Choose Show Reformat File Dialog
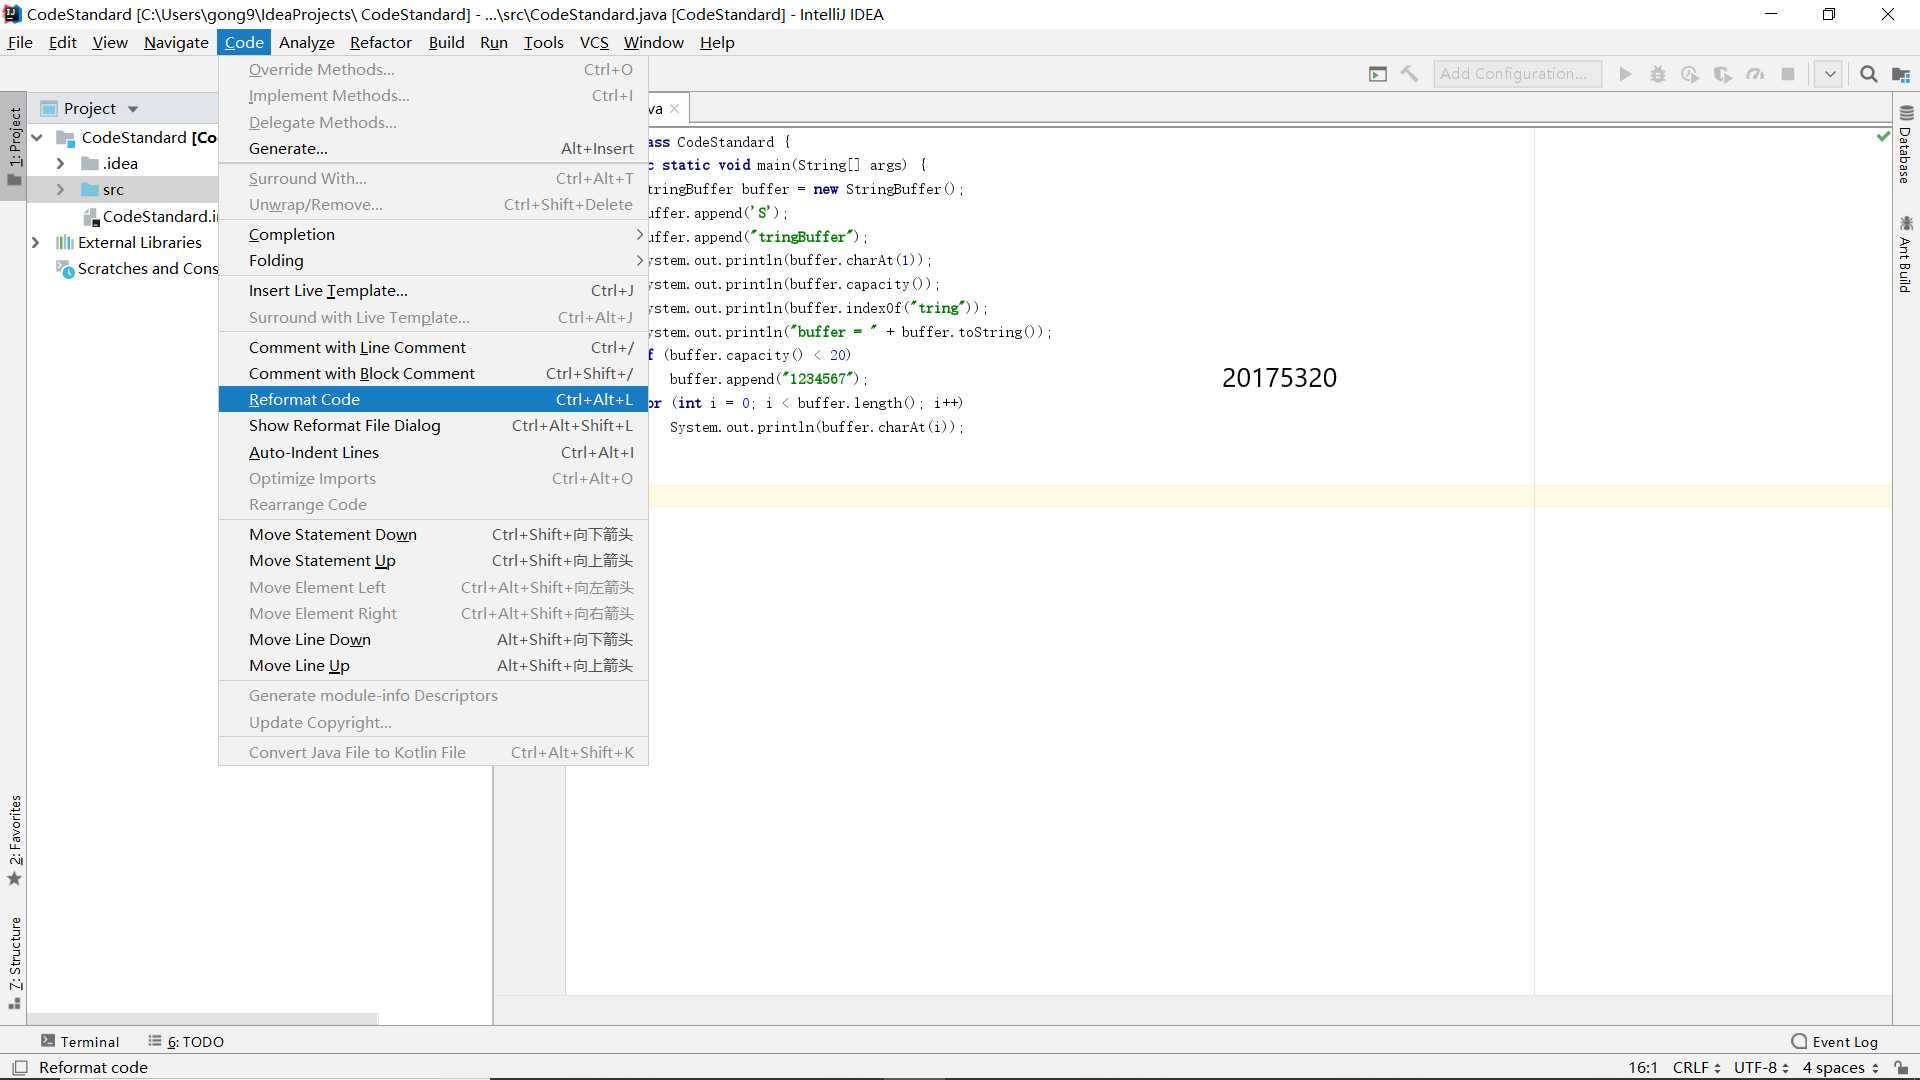Screen dimensions: 1920x1080 [x=433, y=425]
